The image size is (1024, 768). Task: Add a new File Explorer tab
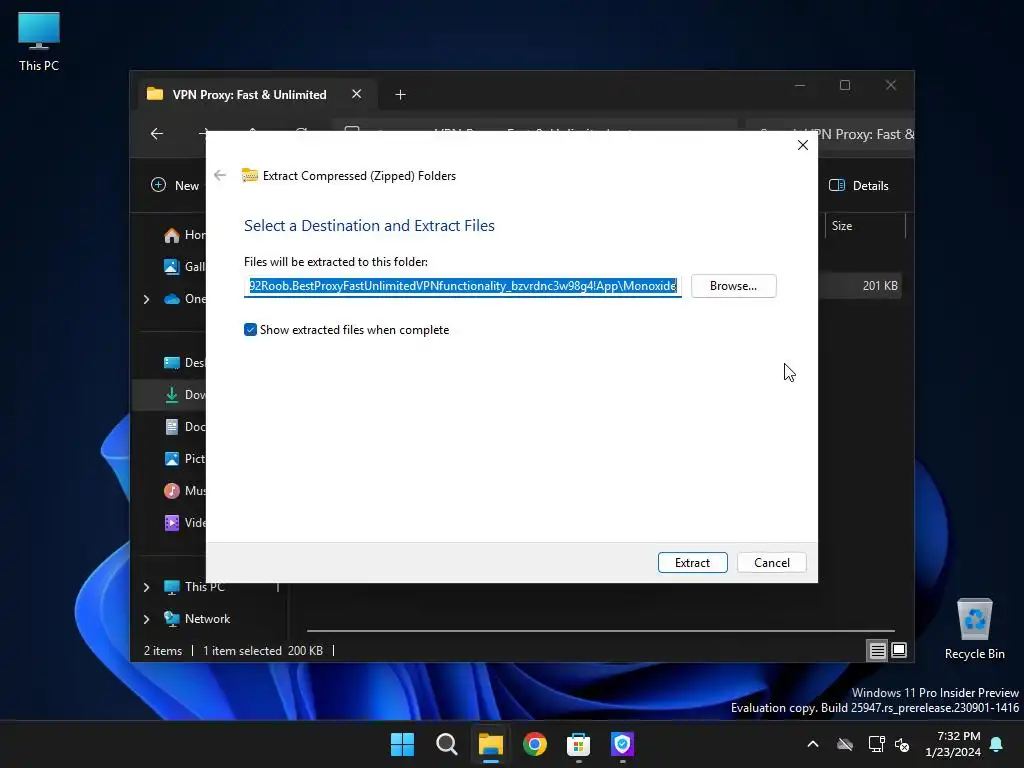400,95
